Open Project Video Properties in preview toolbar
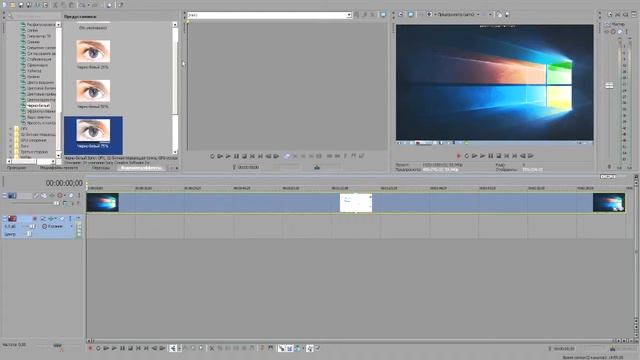 click(x=401, y=15)
